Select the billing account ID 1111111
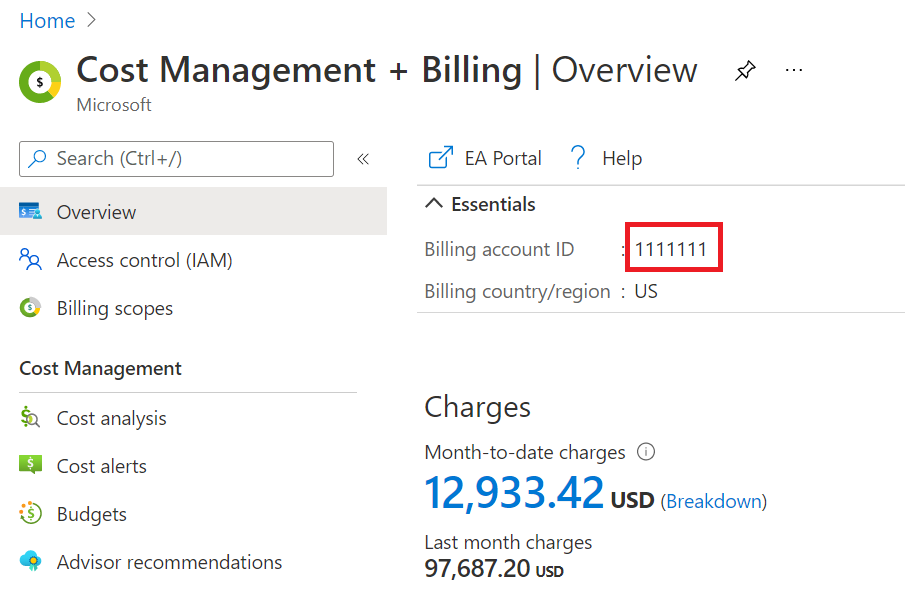The height and width of the screenshot is (594, 905). pos(671,249)
